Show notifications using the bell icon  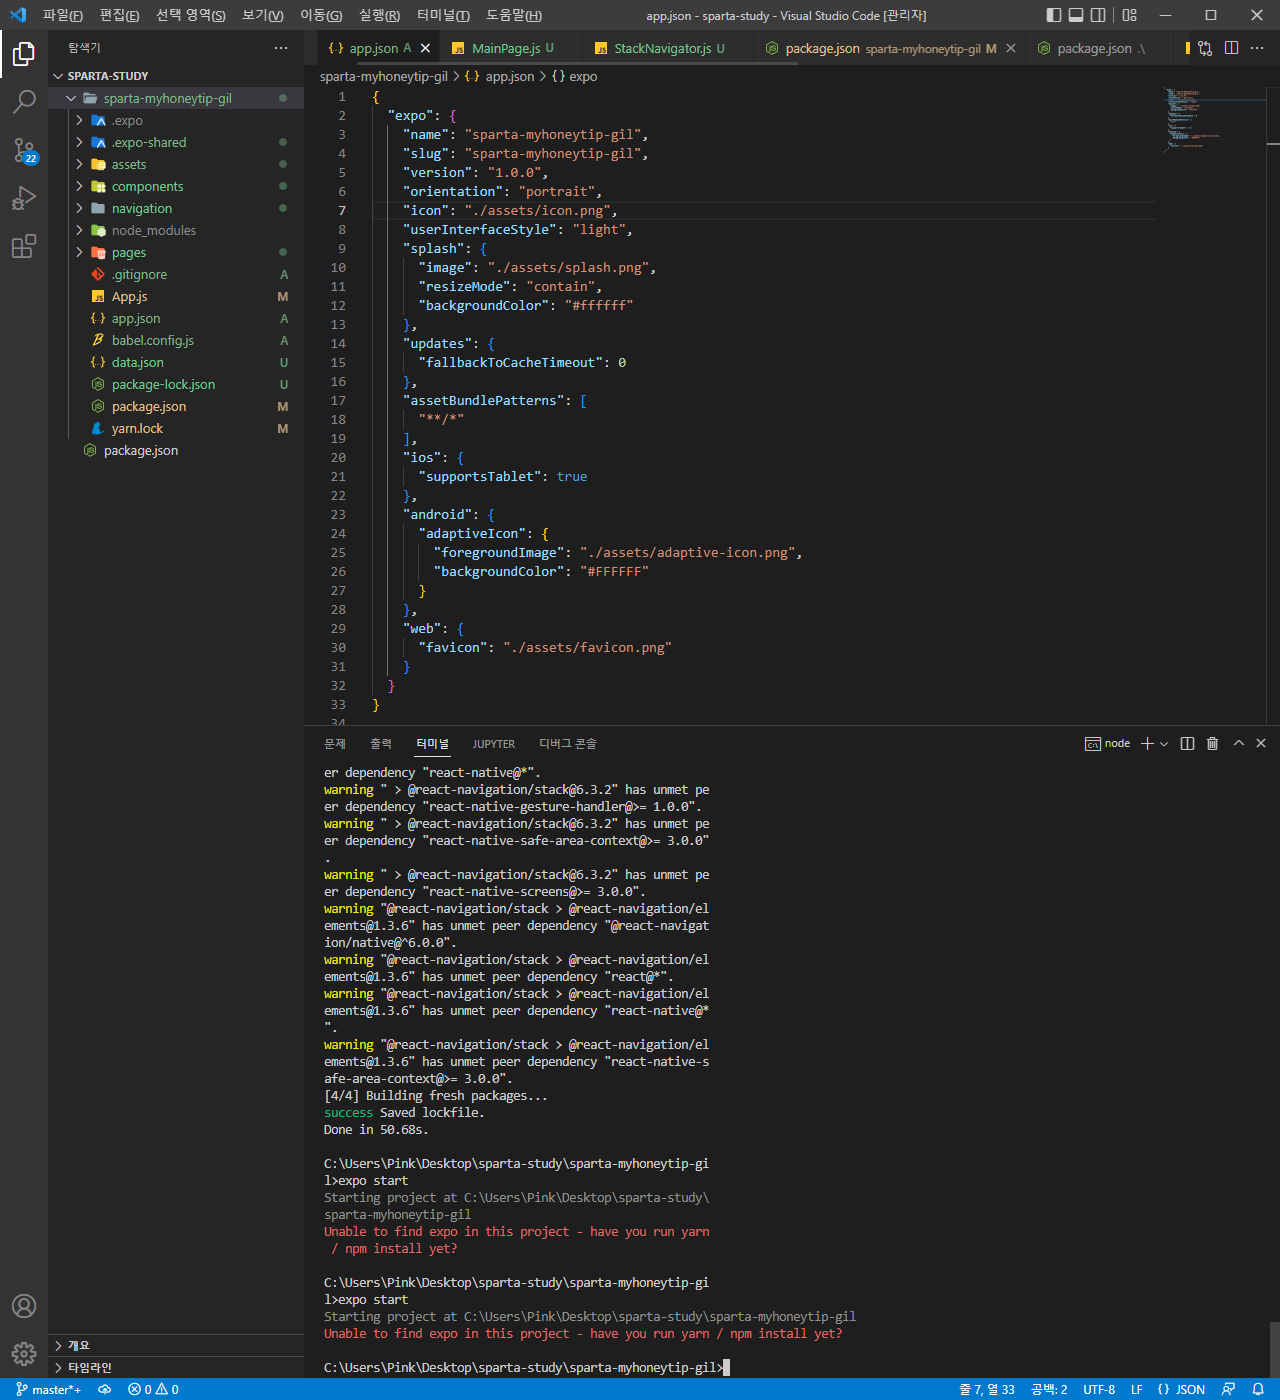point(1258,1389)
